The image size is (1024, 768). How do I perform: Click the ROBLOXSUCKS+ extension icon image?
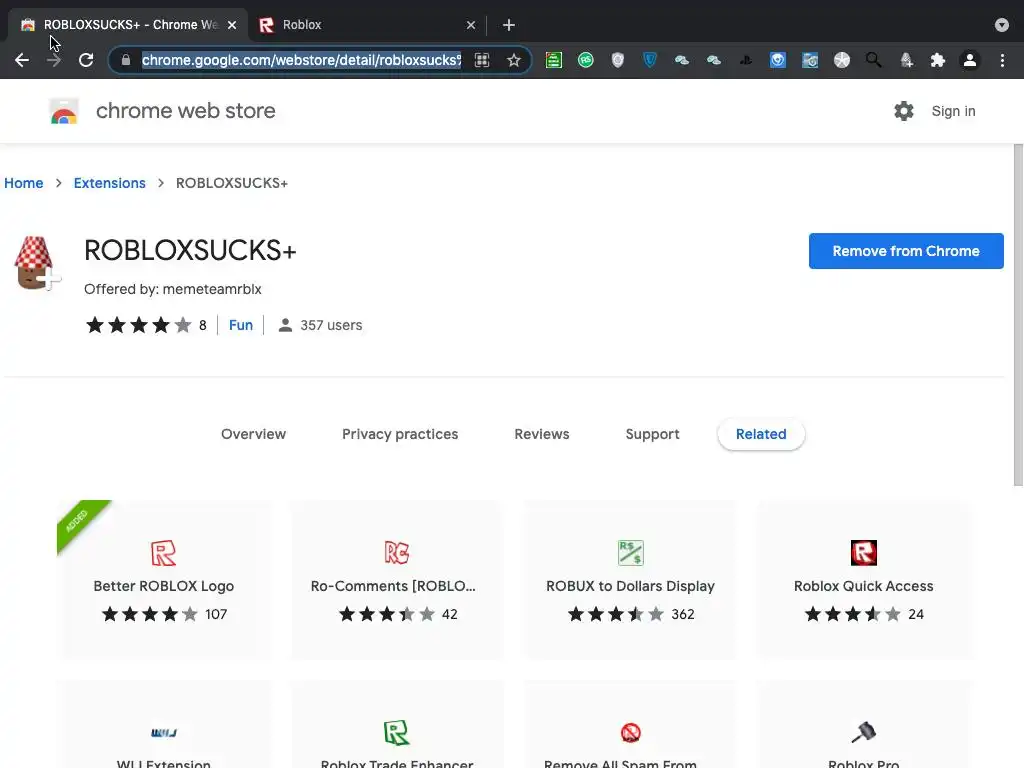click(x=37, y=263)
